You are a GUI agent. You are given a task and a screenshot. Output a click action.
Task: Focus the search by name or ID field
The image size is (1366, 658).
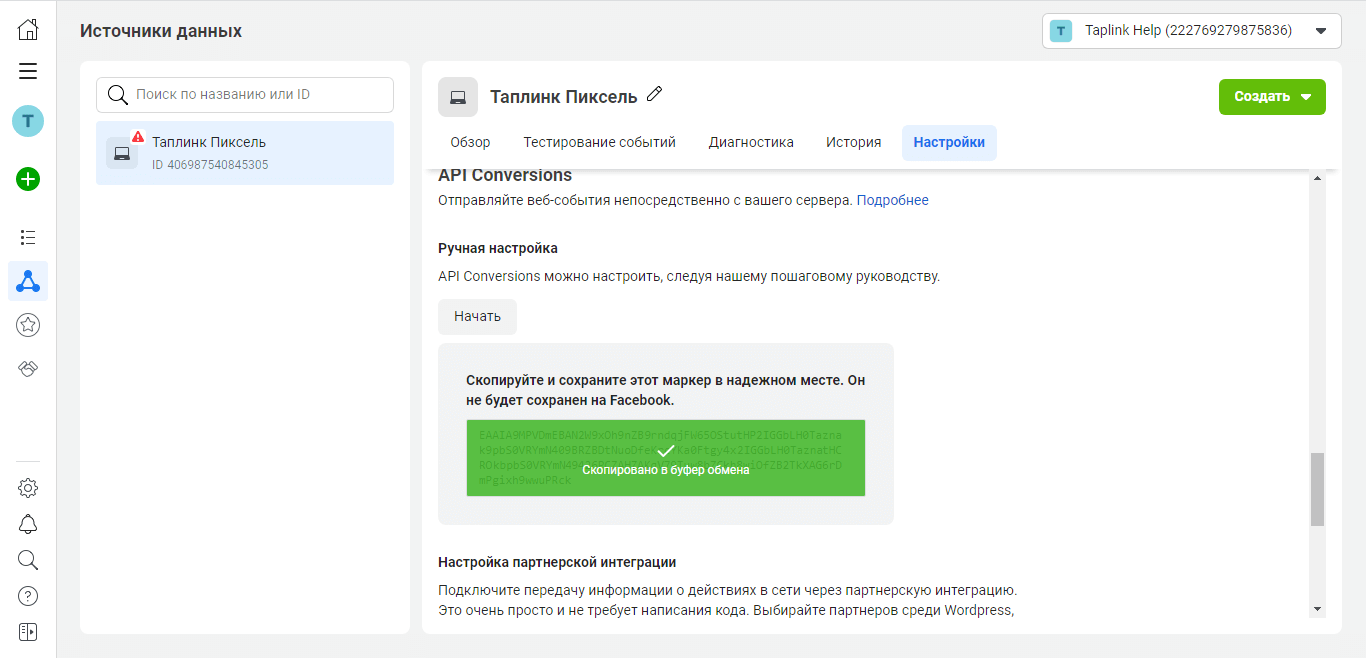[245, 95]
